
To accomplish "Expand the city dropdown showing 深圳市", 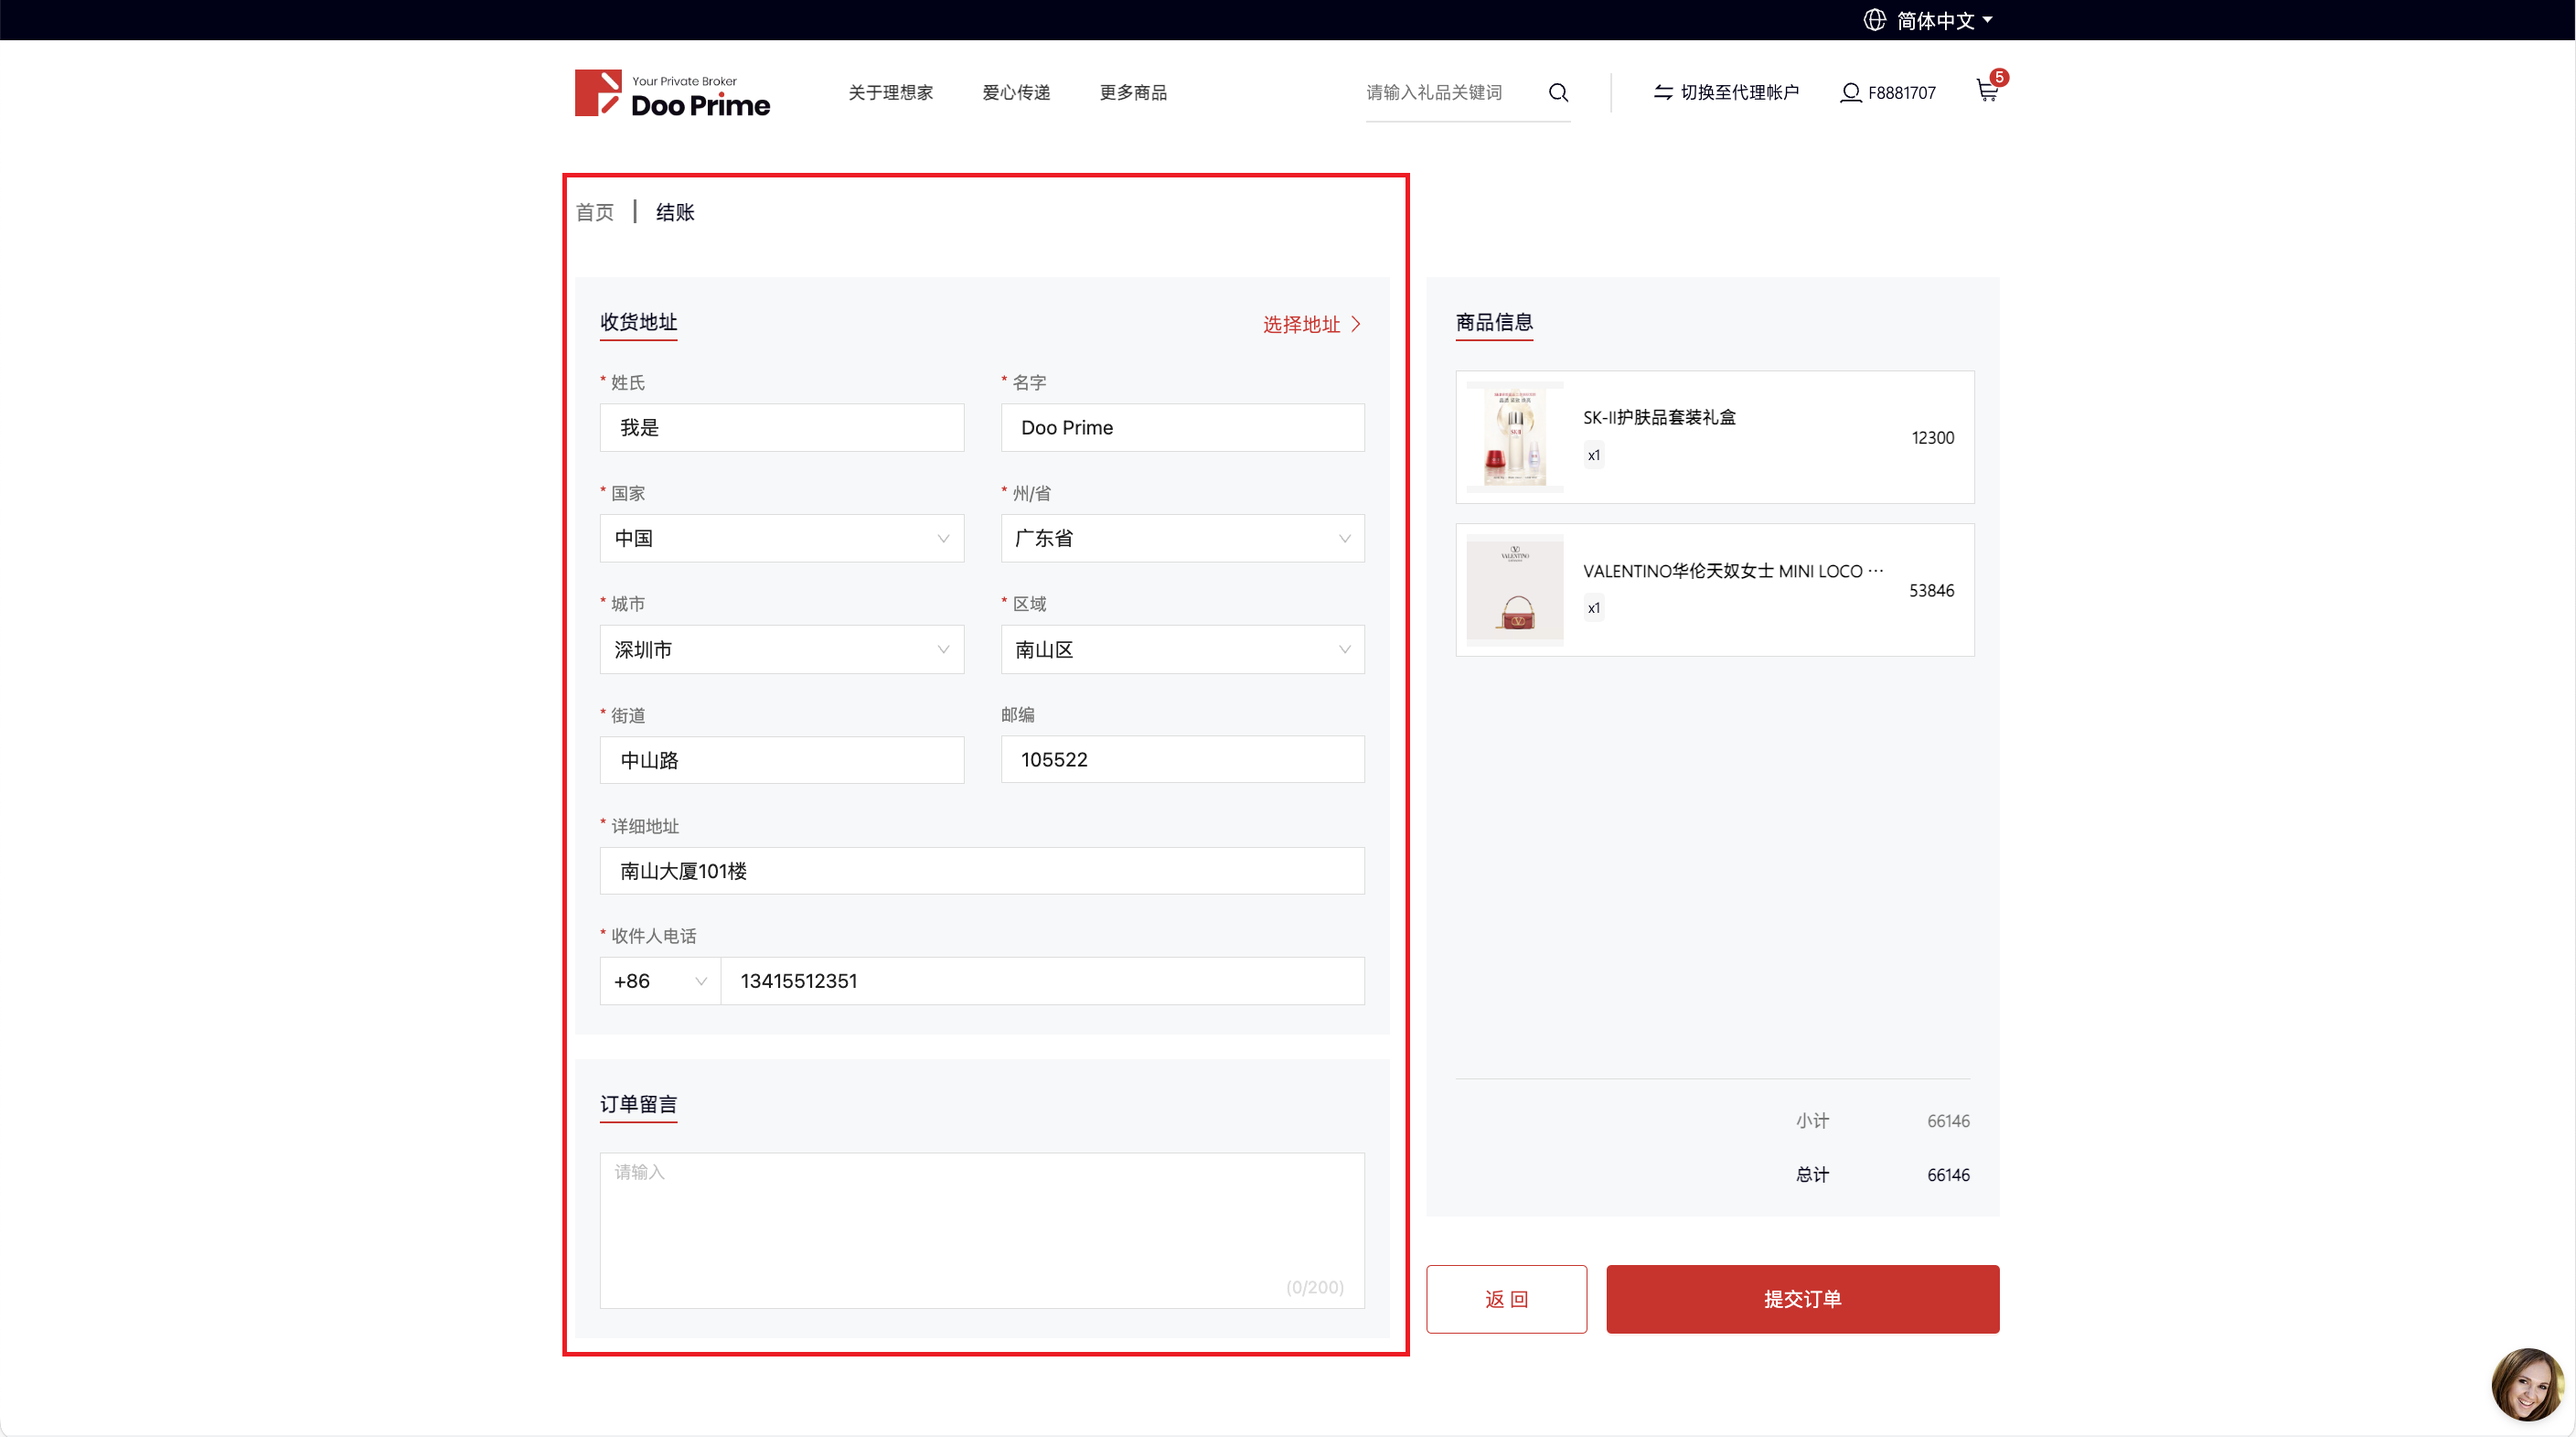I will [781, 649].
